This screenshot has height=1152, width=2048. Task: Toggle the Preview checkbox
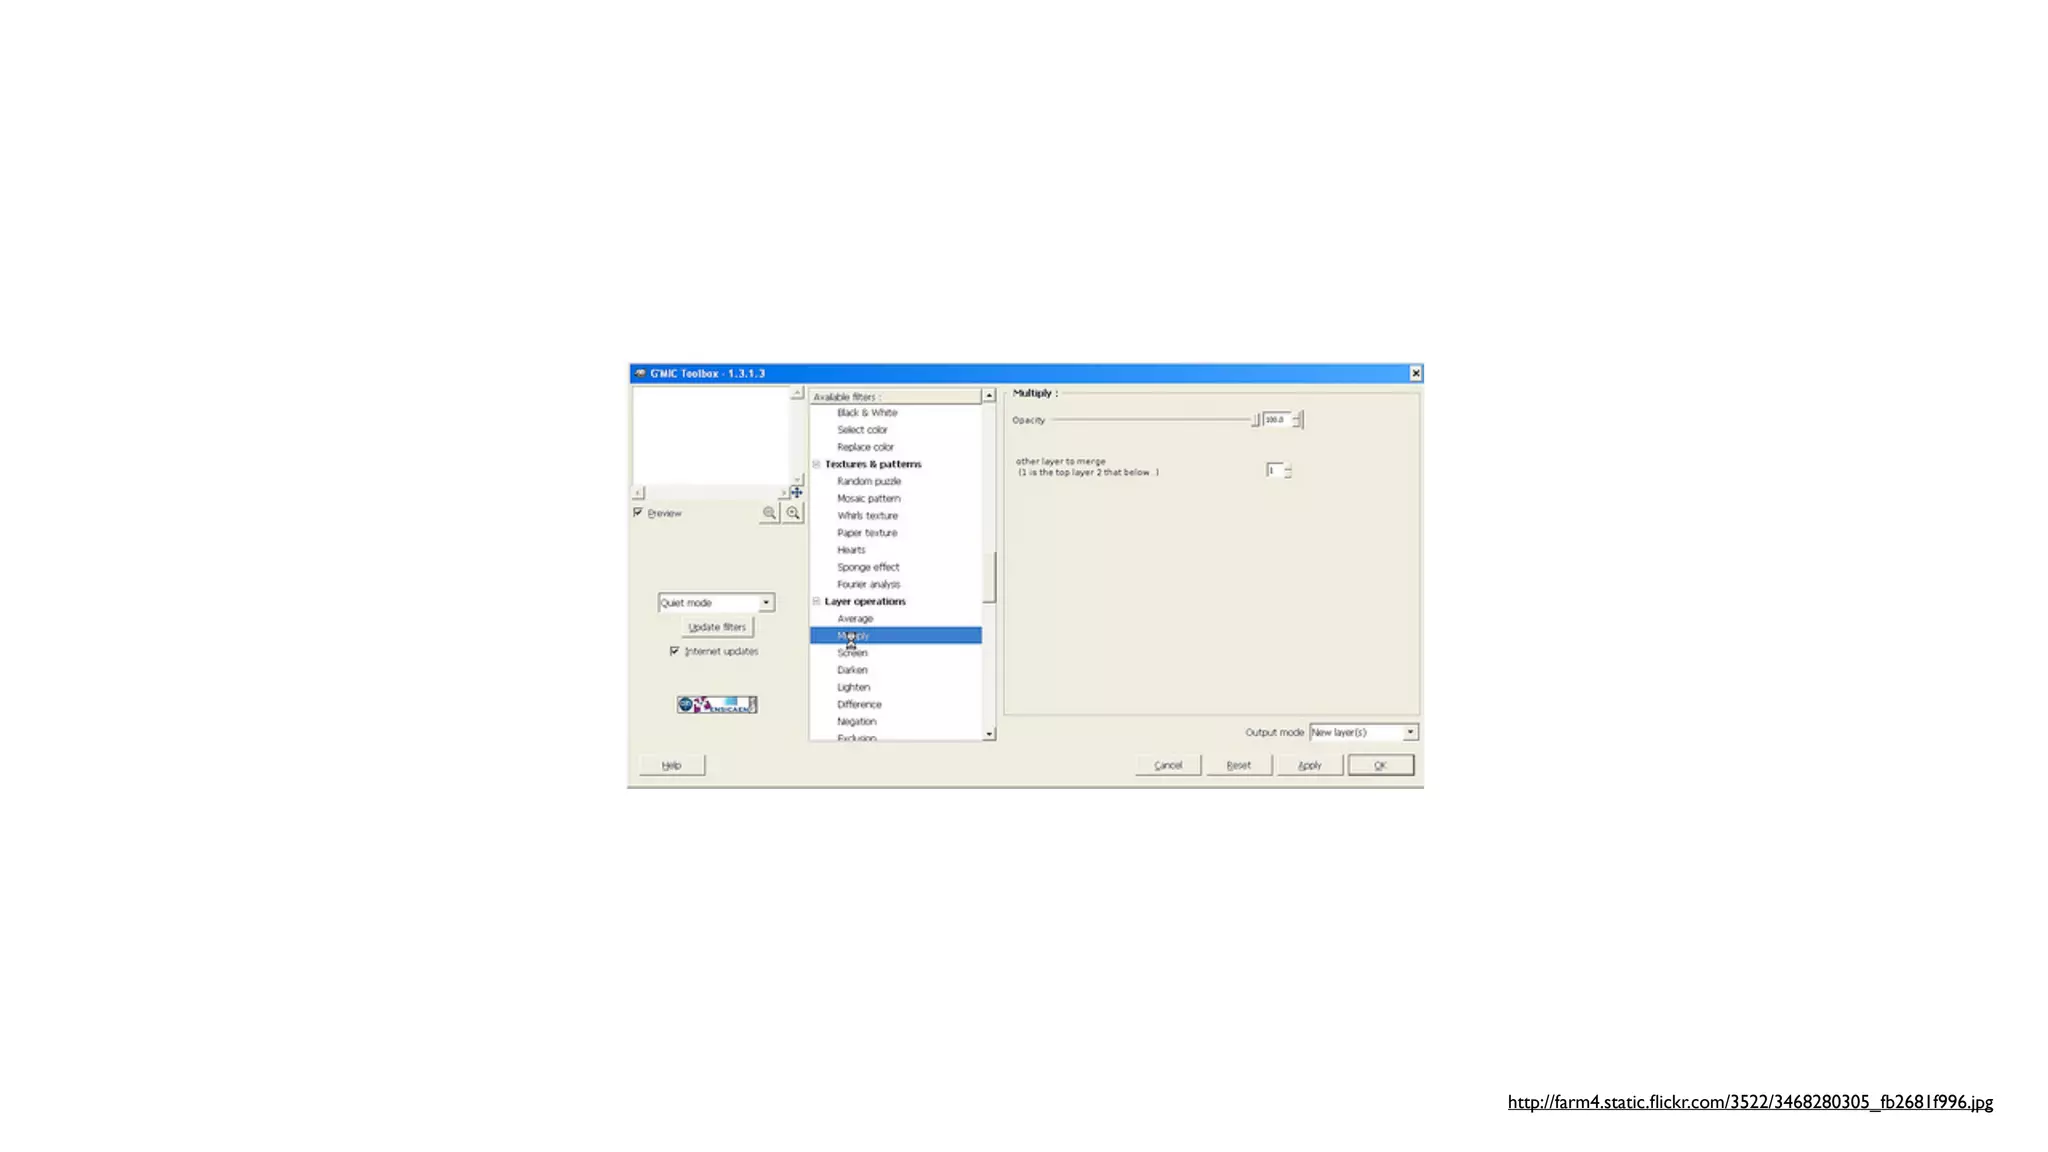(x=638, y=512)
